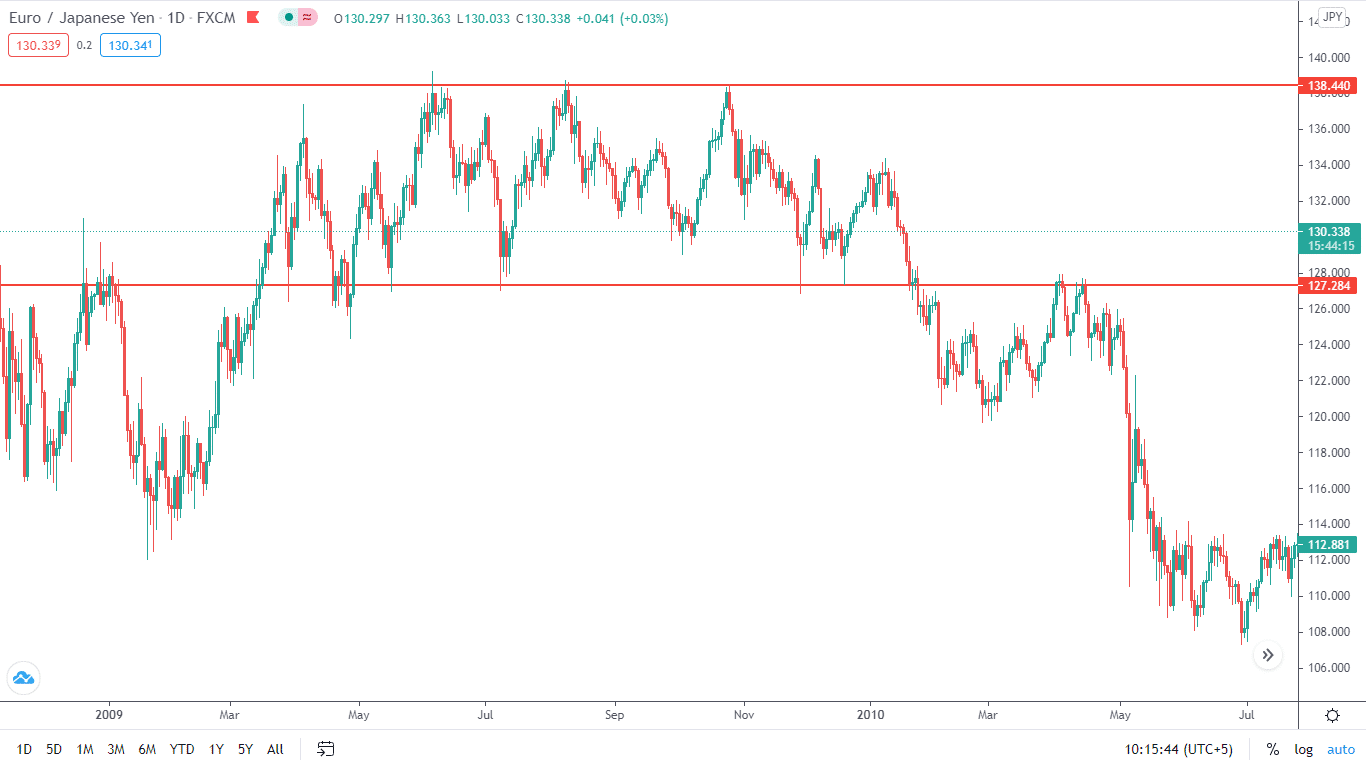Click the 0.2 spread value
The width and height of the screenshot is (1366, 768).
click(x=84, y=45)
